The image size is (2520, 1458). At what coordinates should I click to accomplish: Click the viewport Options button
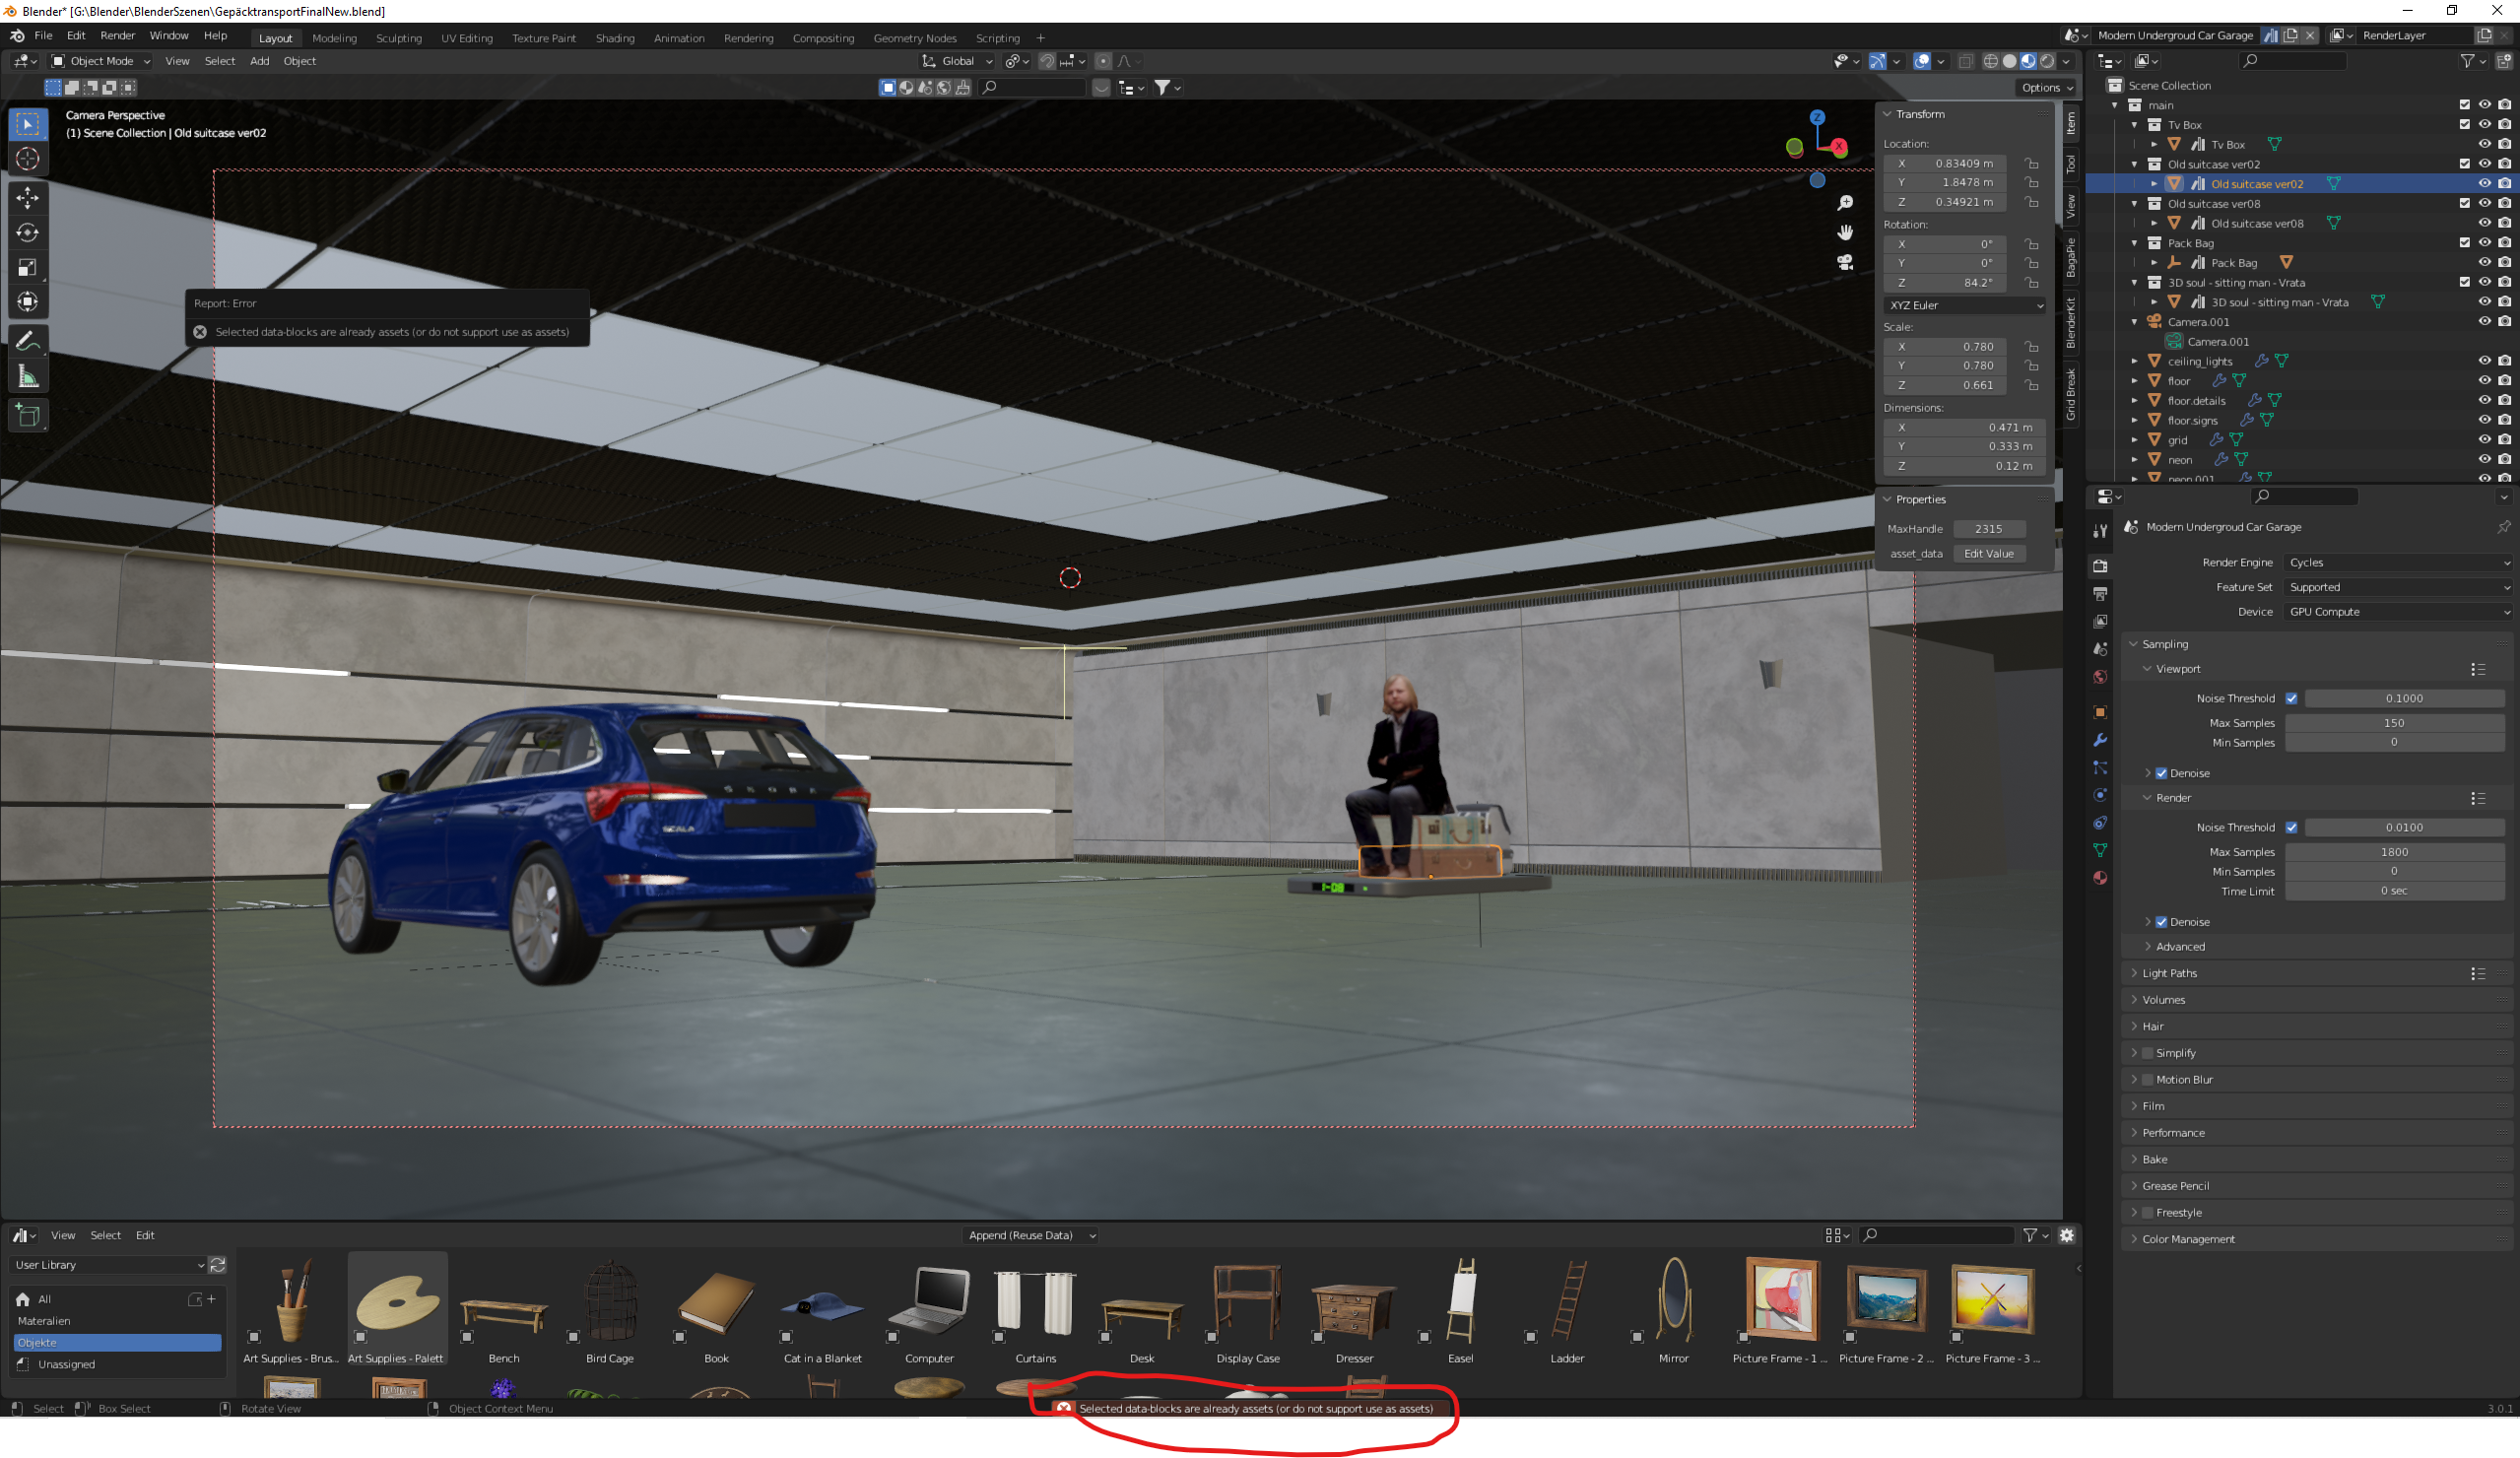(2045, 88)
